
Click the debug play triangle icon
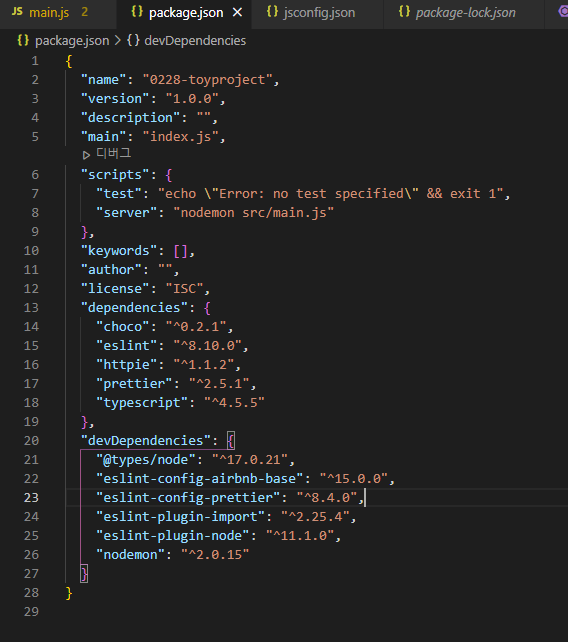[x=86, y=155]
